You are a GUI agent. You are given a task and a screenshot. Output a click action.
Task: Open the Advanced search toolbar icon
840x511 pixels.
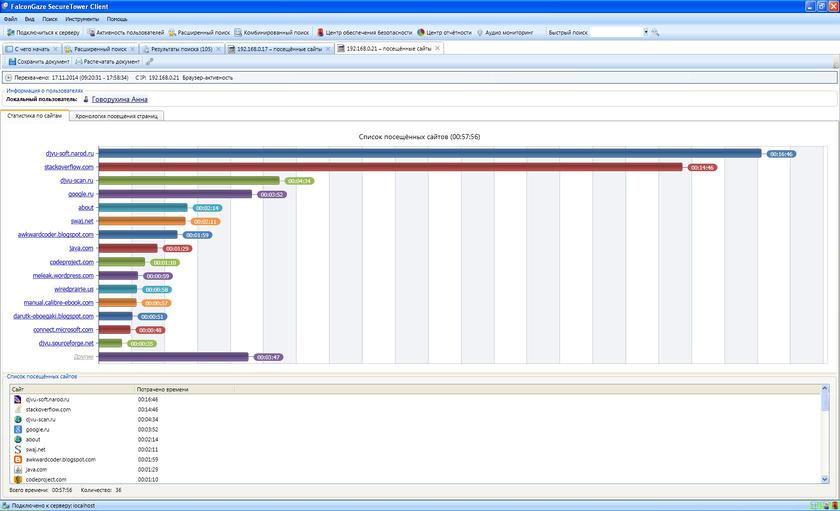[172, 32]
